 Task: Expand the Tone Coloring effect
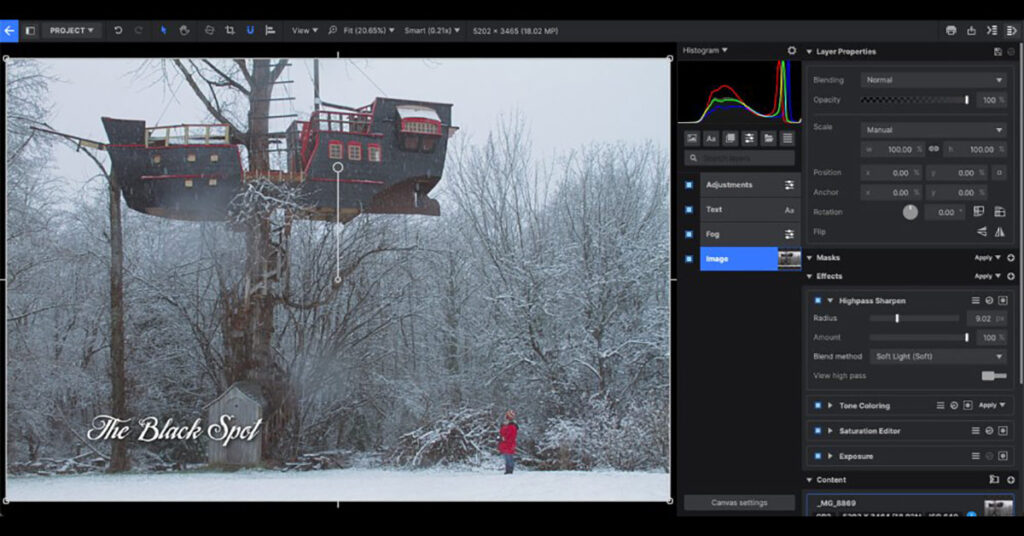pos(829,406)
